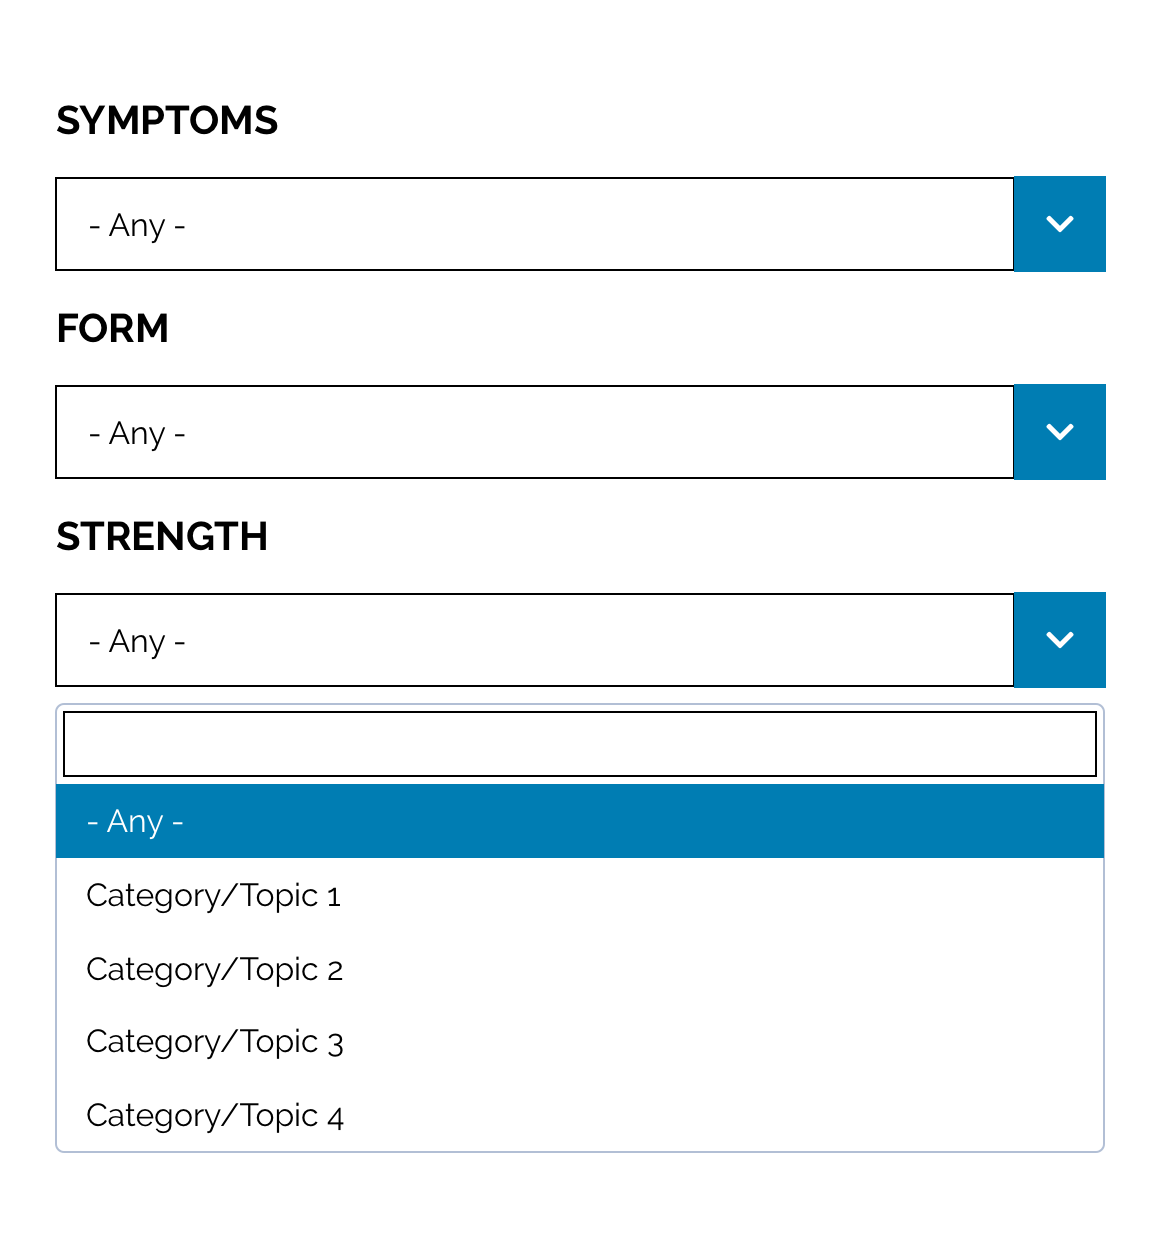Click the word Topic in the first category option
This screenshot has height=1248, width=1160.
tap(279, 897)
